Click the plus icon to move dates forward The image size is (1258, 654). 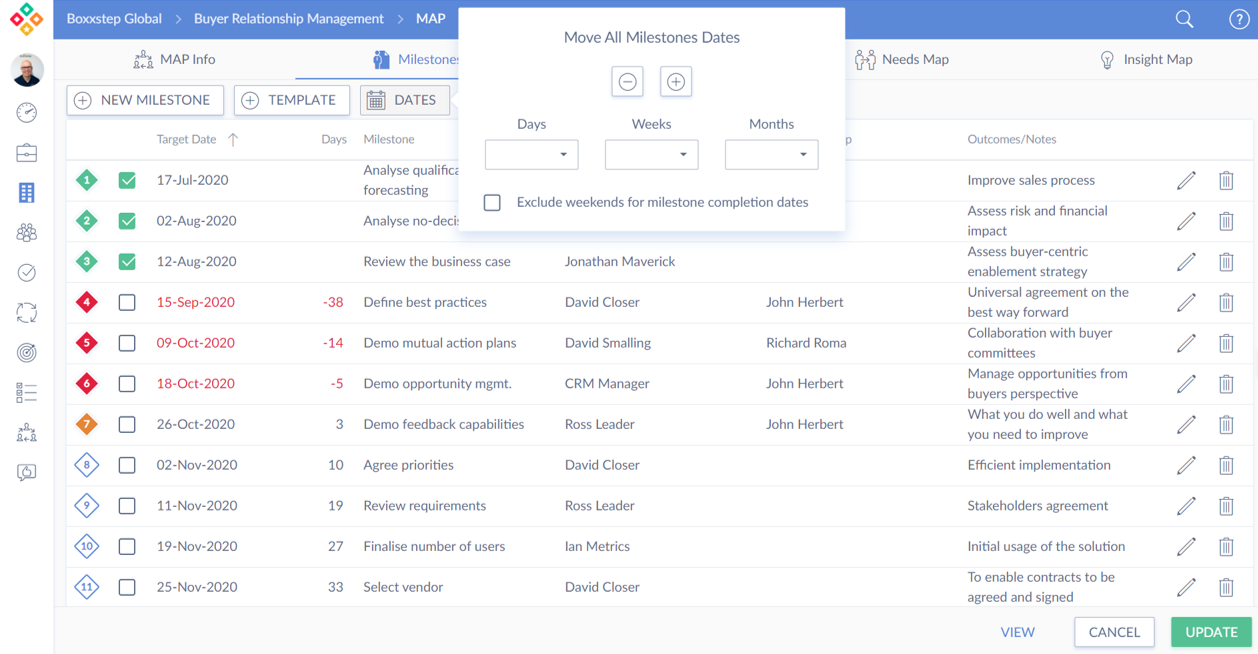[676, 82]
